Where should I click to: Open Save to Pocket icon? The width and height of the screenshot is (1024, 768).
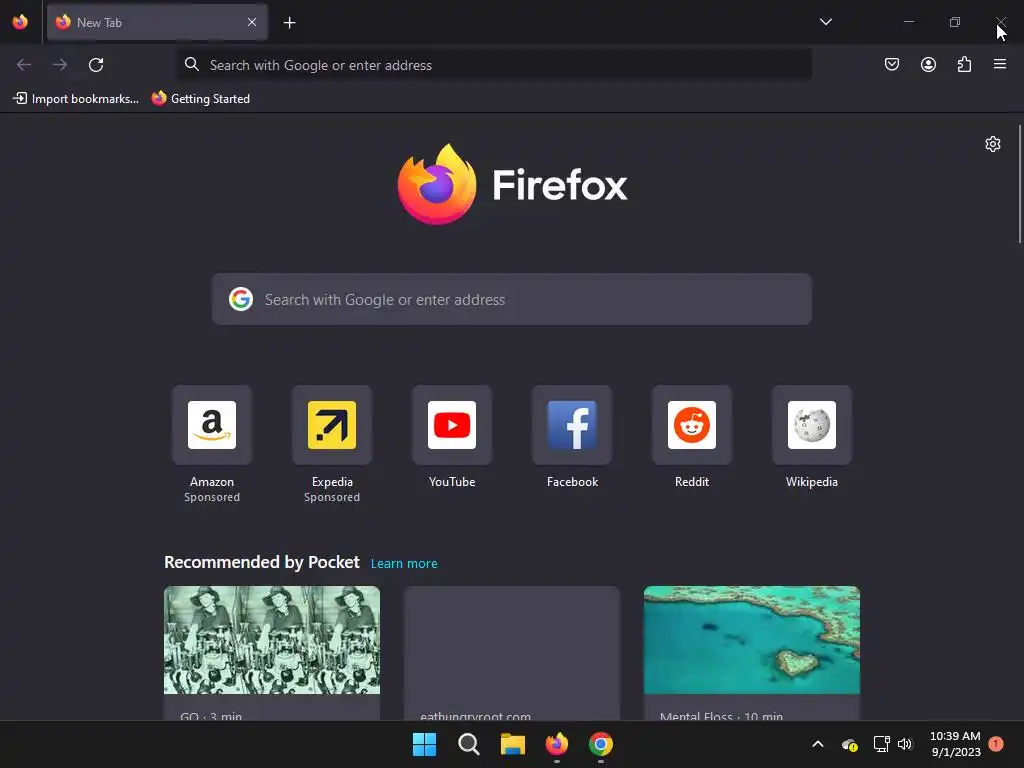coord(891,64)
